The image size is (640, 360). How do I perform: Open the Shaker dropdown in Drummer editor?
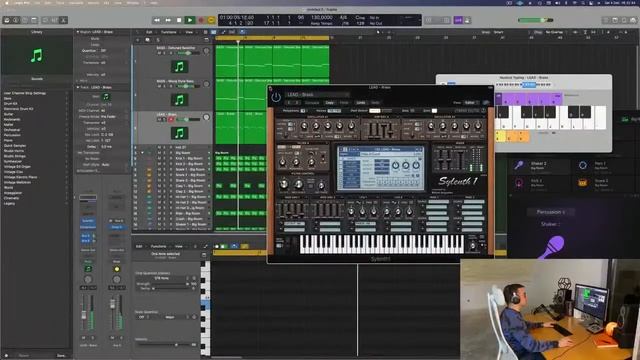point(551,224)
